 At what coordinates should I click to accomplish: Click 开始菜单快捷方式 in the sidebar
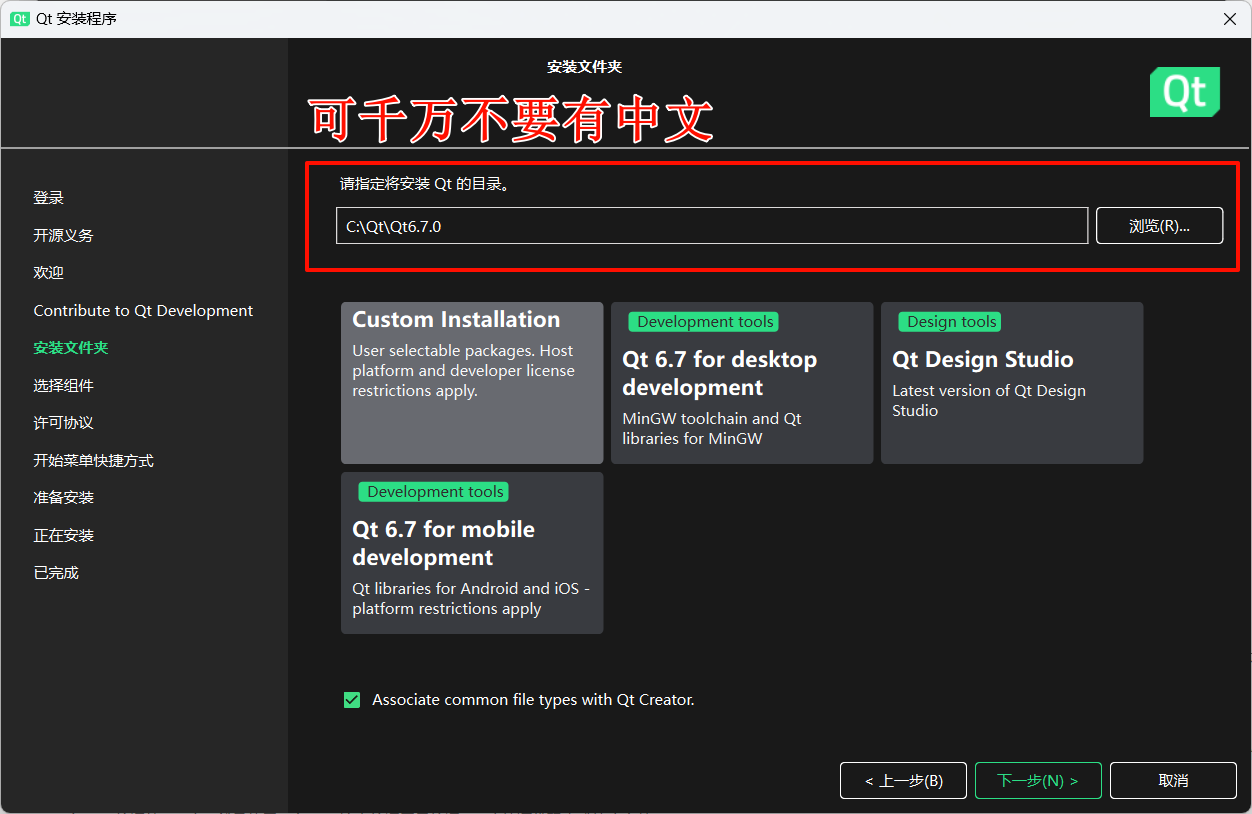pyautogui.click(x=93, y=460)
